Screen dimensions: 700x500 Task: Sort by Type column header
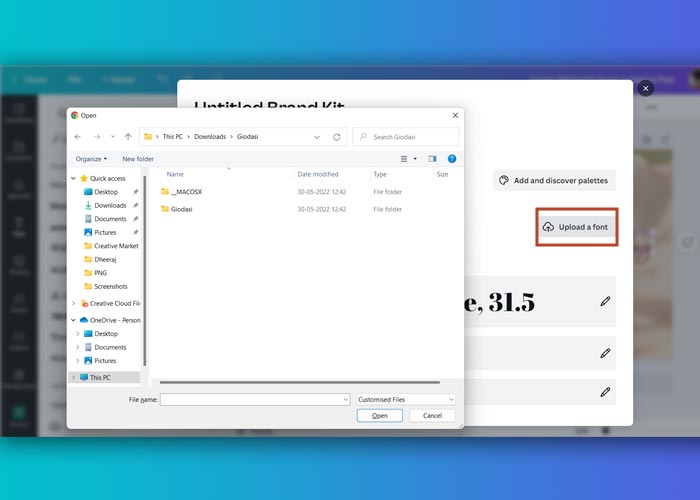tap(380, 174)
